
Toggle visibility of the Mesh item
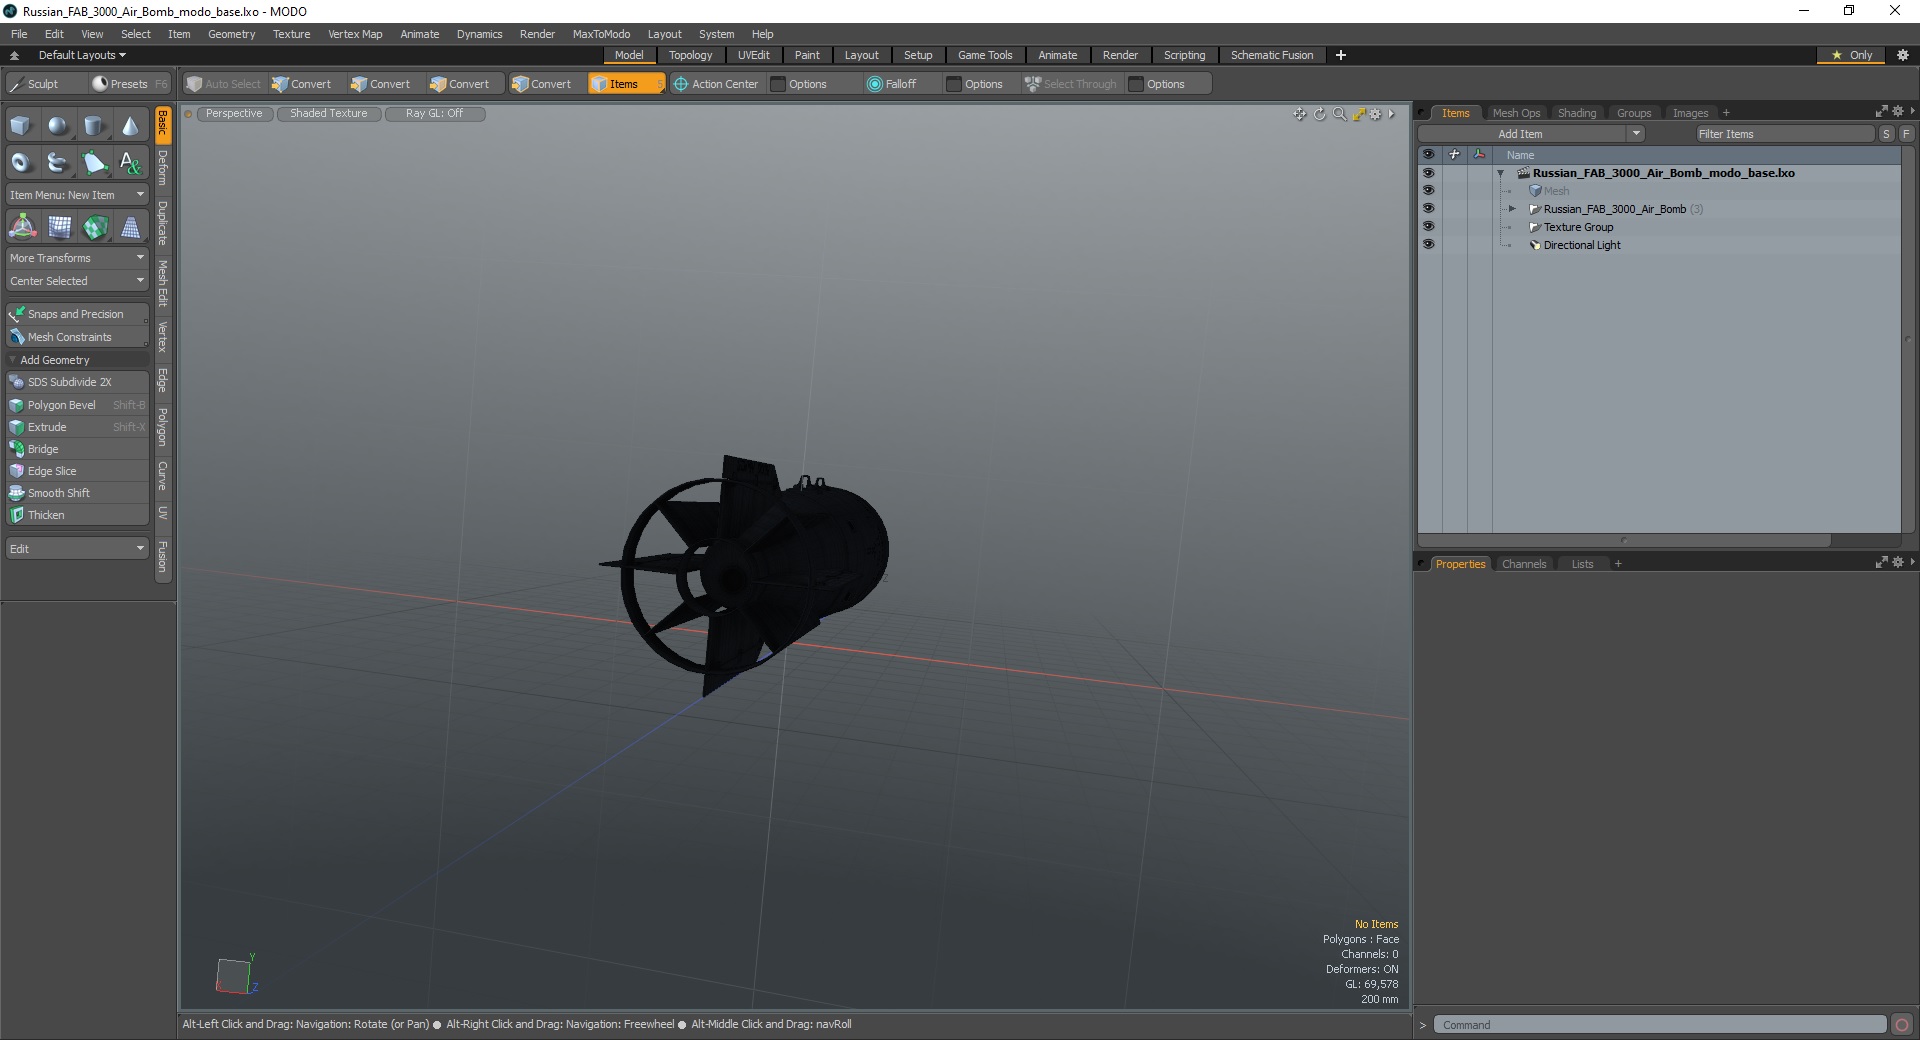pyautogui.click(x=1428, y=191)
